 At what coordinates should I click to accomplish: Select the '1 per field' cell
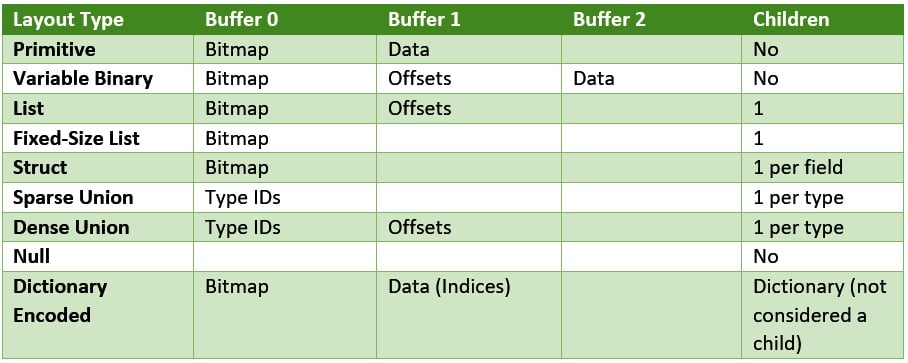(822, 168)
